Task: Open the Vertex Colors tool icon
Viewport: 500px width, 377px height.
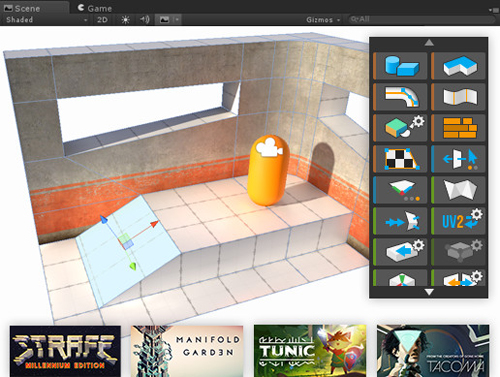Action: (400, 190)
